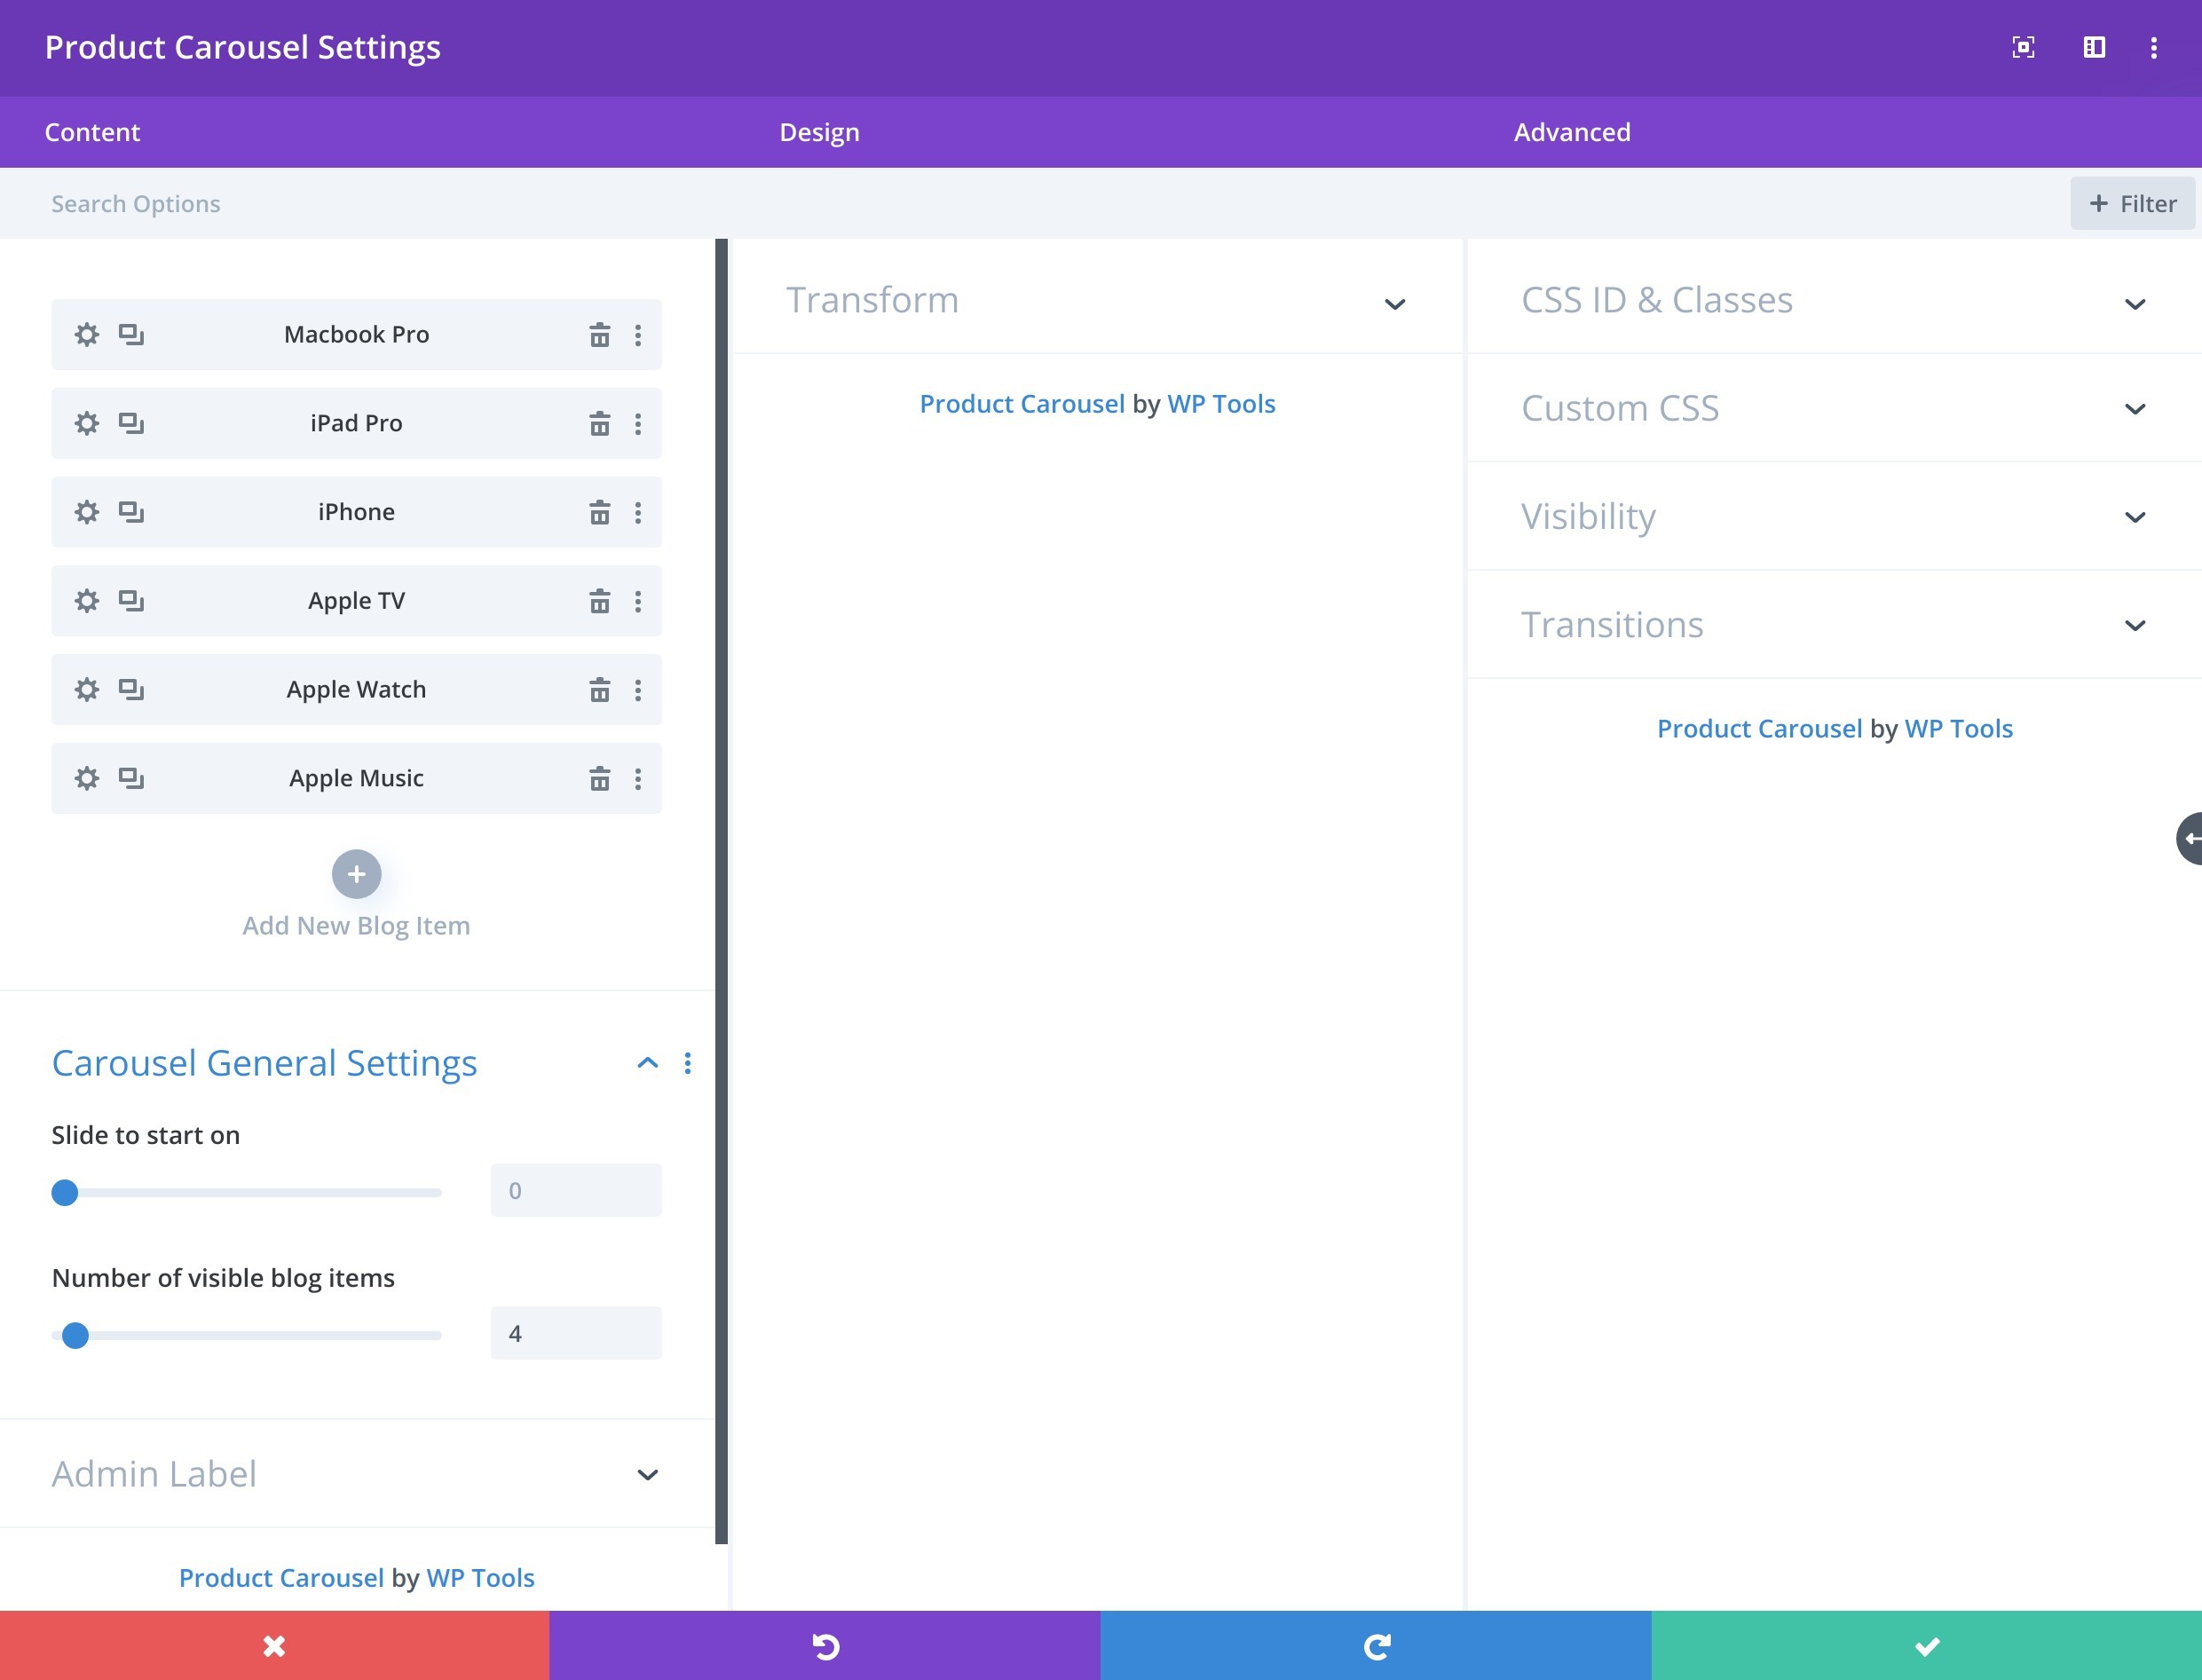Open settings gear for Apple Music item
Image resolution: width=2202 pixels, height=1680 pixels.
tap(87, 778)
